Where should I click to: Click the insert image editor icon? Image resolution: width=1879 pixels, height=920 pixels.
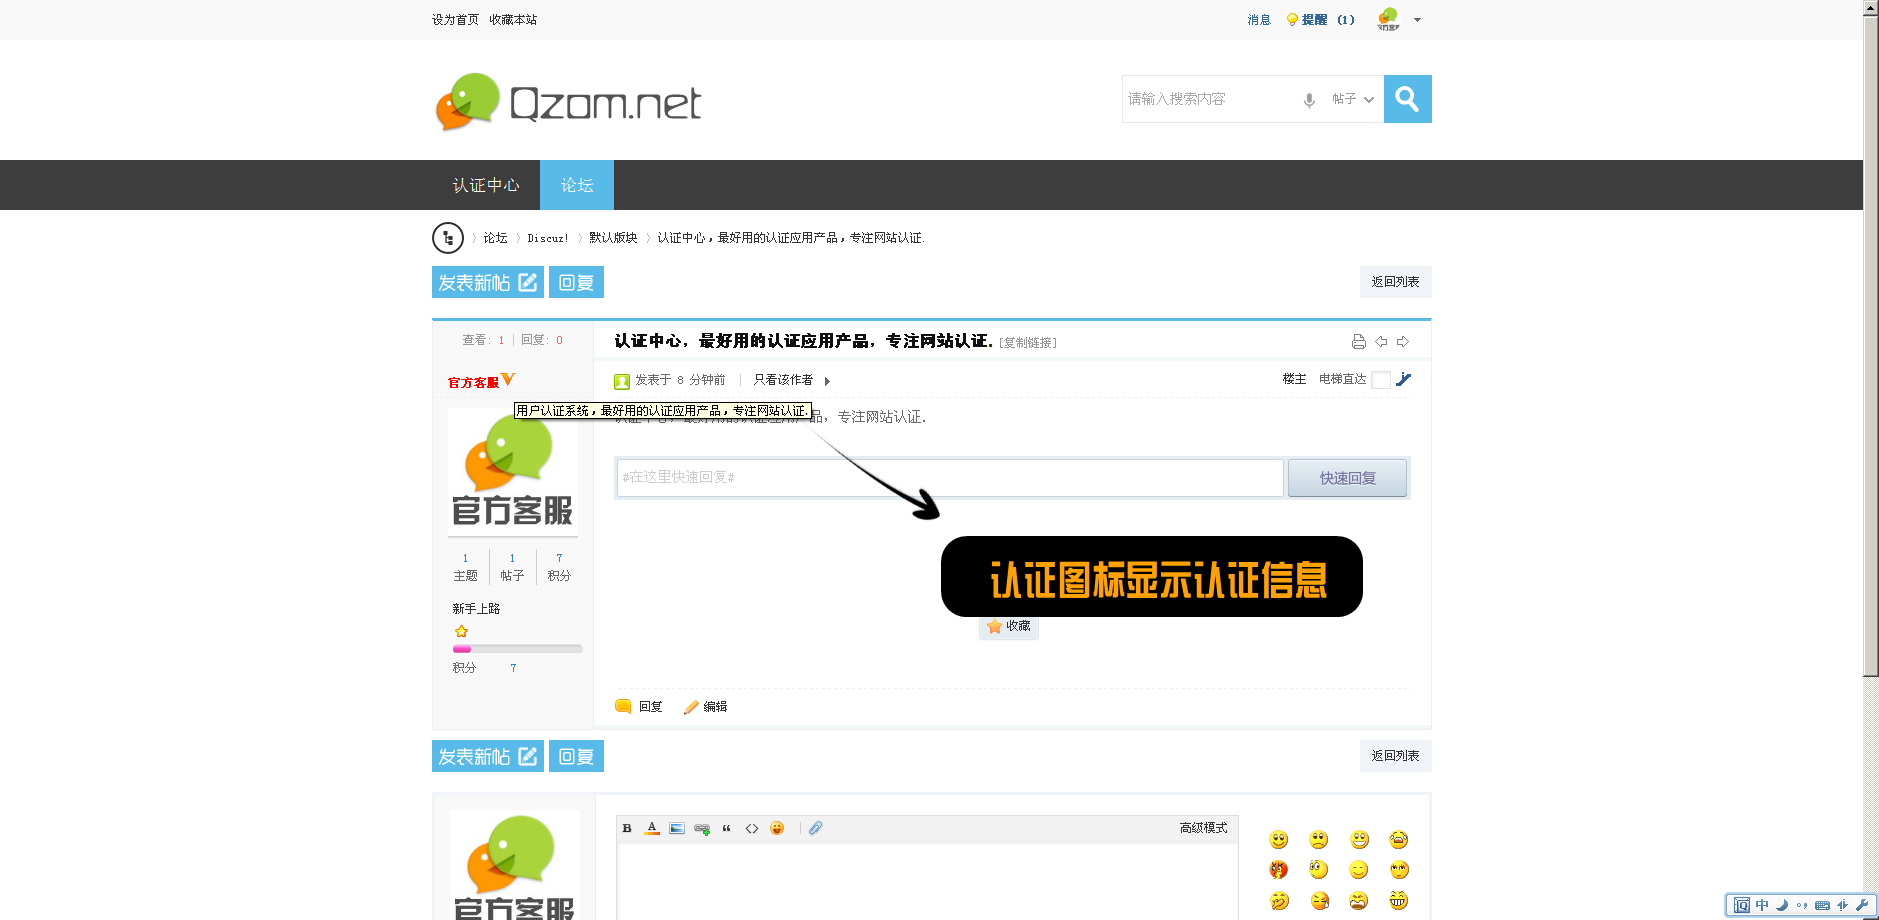click(x=677, y=828)
